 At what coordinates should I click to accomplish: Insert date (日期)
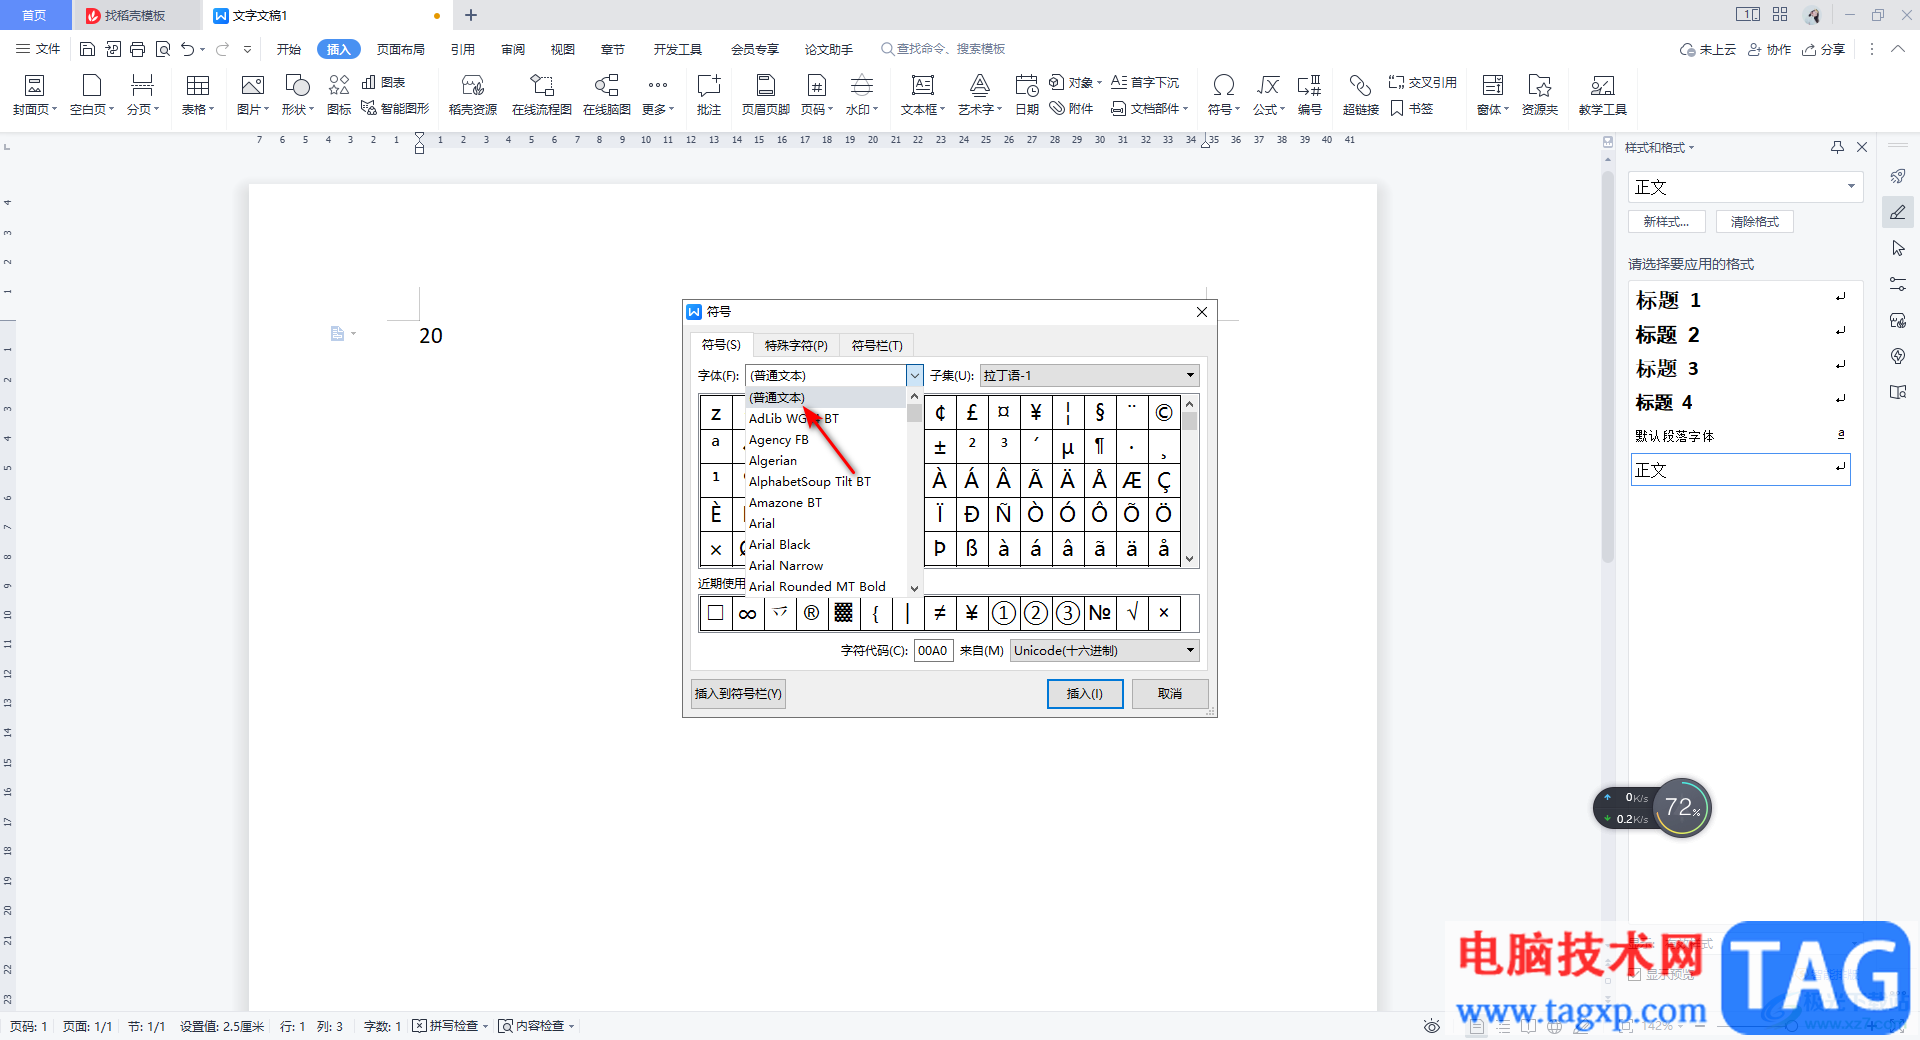[x=1027, y=95]
